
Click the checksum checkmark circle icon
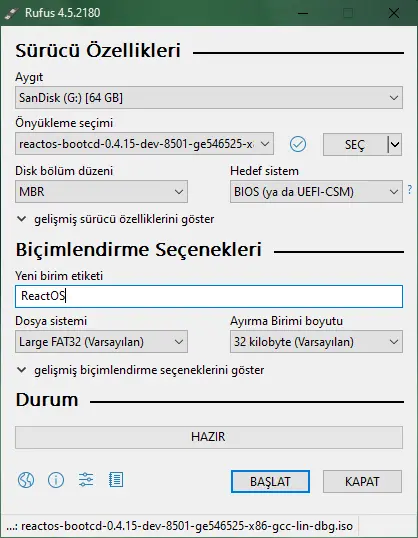tap(298, 144)
